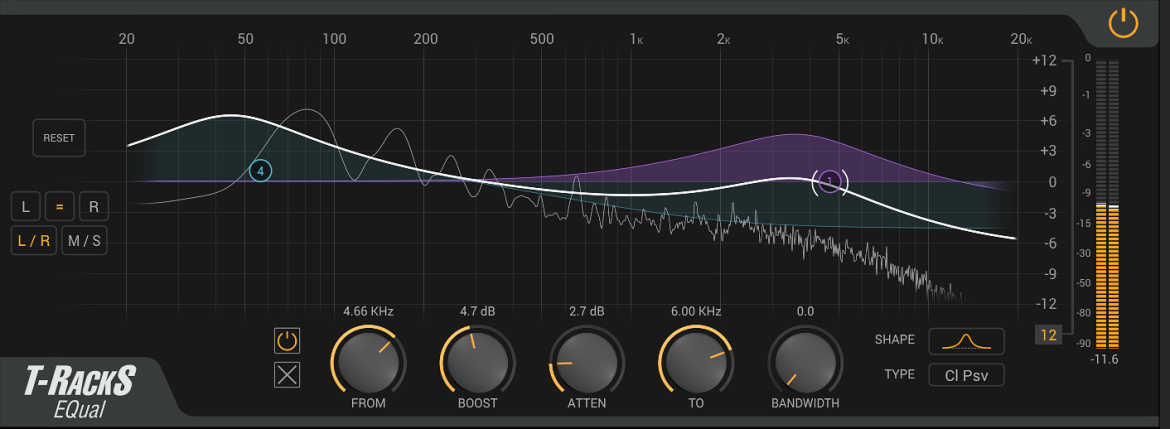Click the BOOST knob
This screenshot has height=429, width=1170.
(x=478, y=361)
